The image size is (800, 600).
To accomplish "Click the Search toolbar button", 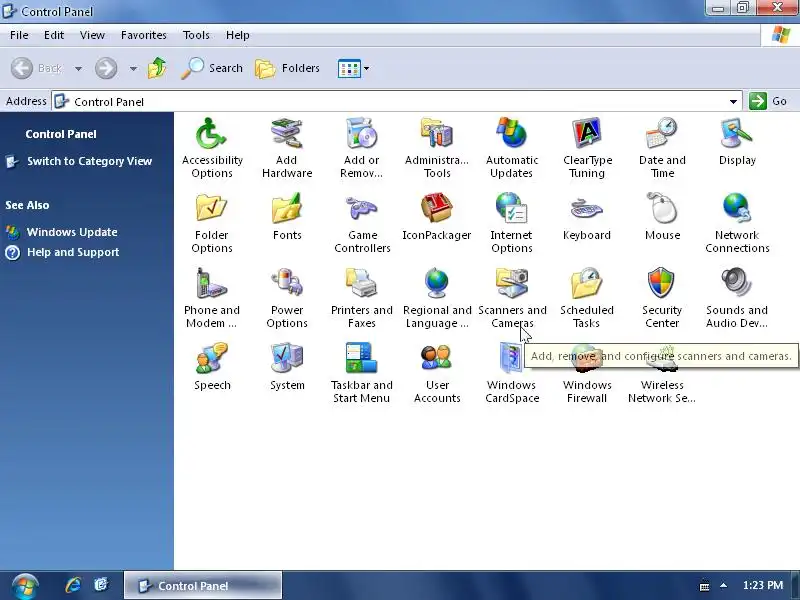I will click(212, 68).
